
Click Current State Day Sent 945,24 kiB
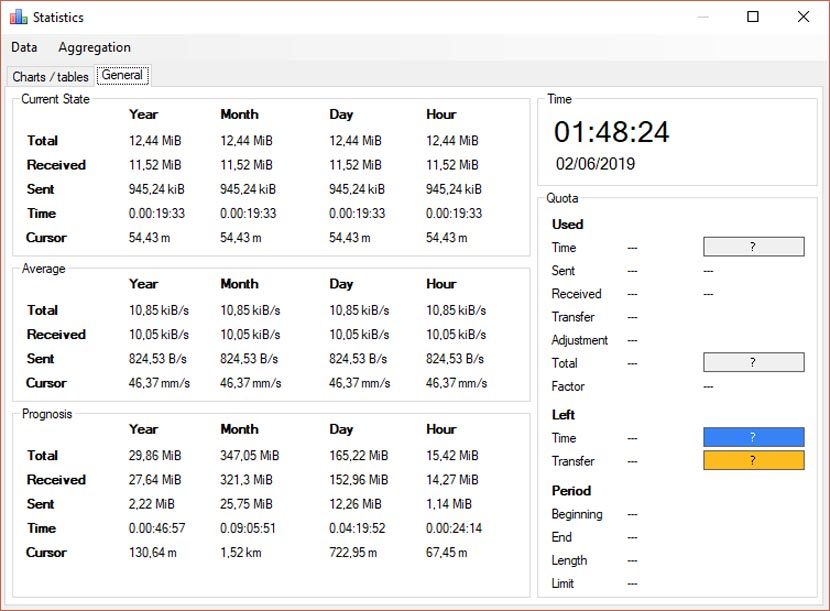[357, 189]
